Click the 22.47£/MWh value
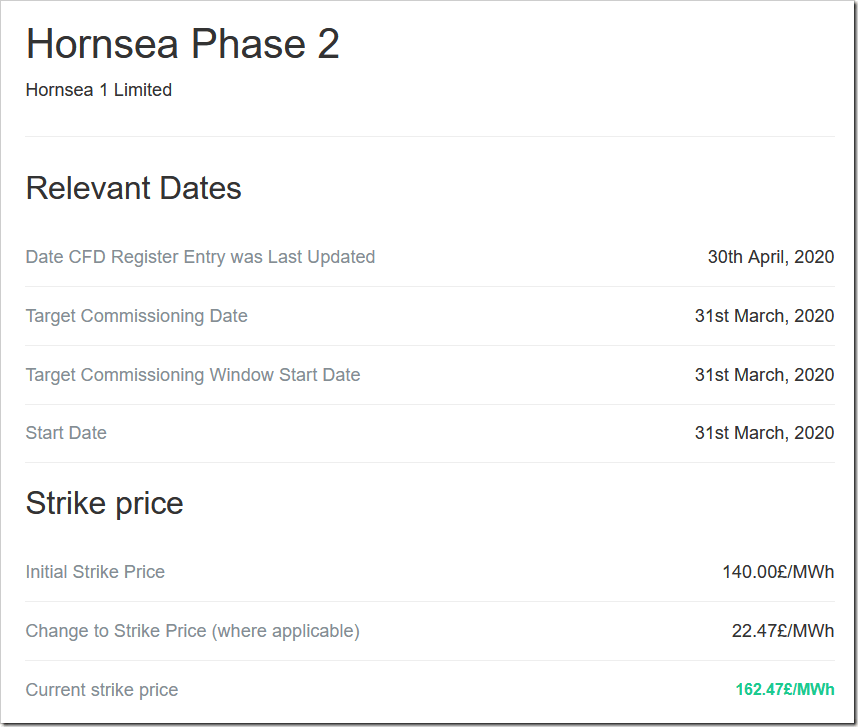The image size is (858, 727). point(782,631)
